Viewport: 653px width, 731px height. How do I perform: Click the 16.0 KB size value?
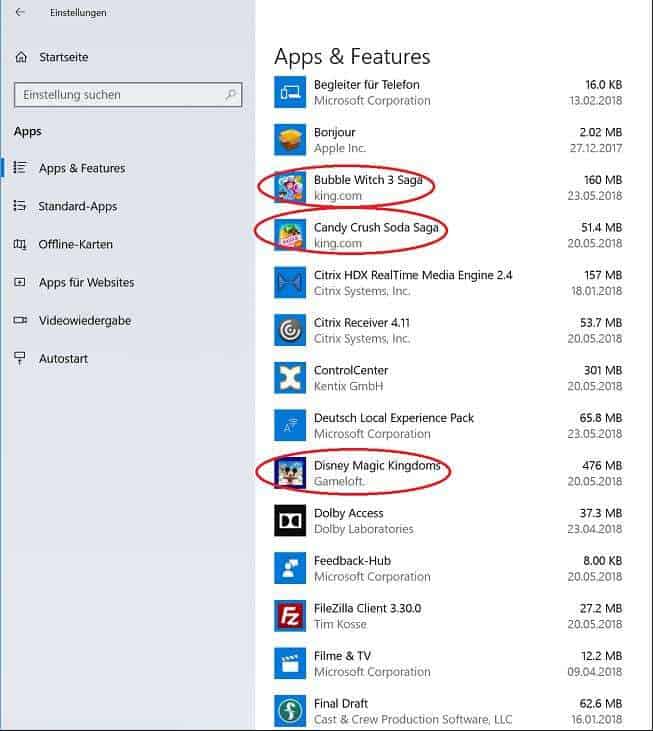pyautogui.click(x=604, y=85)
